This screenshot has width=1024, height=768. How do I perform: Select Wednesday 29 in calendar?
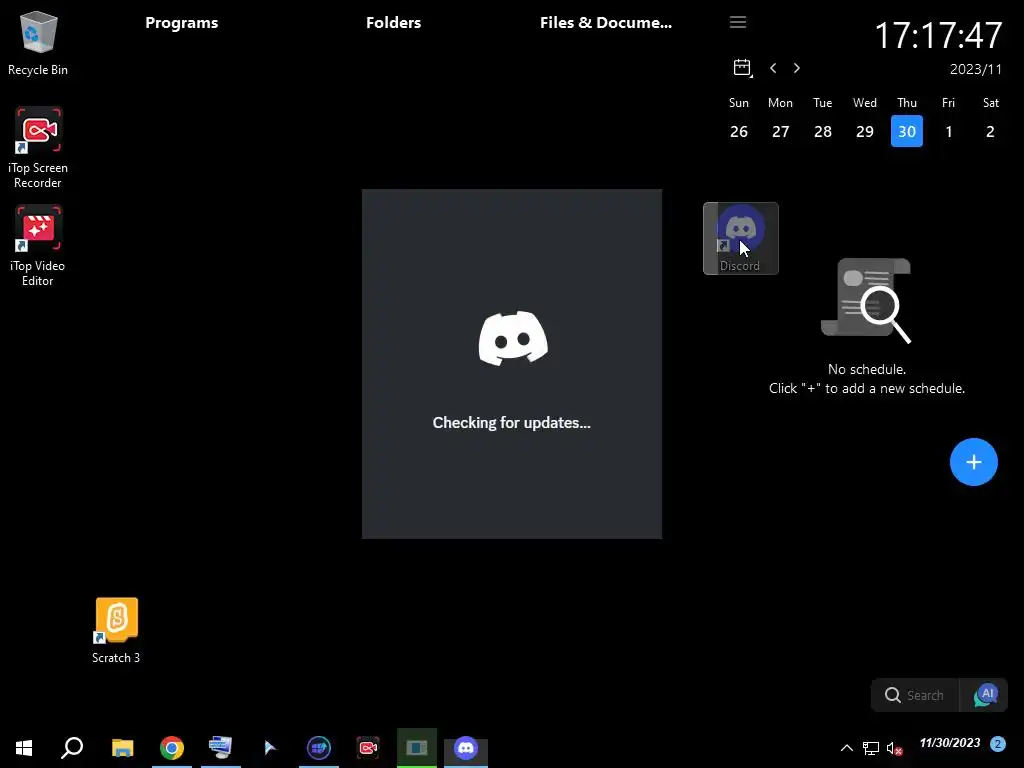(x=865, y=131)
